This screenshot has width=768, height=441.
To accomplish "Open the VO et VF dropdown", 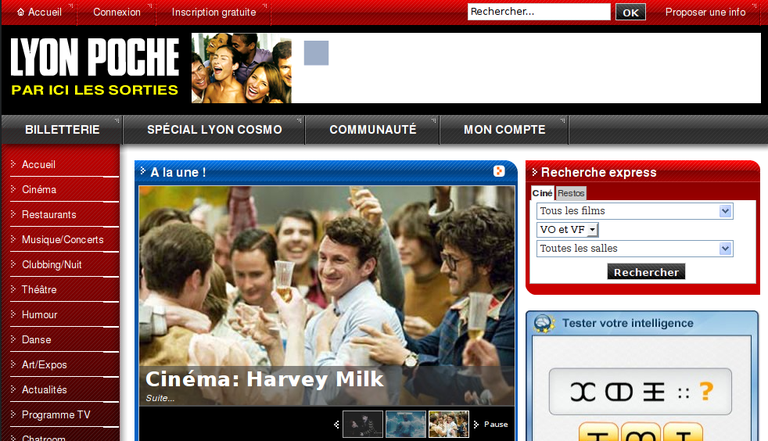I will coord(568,230).
